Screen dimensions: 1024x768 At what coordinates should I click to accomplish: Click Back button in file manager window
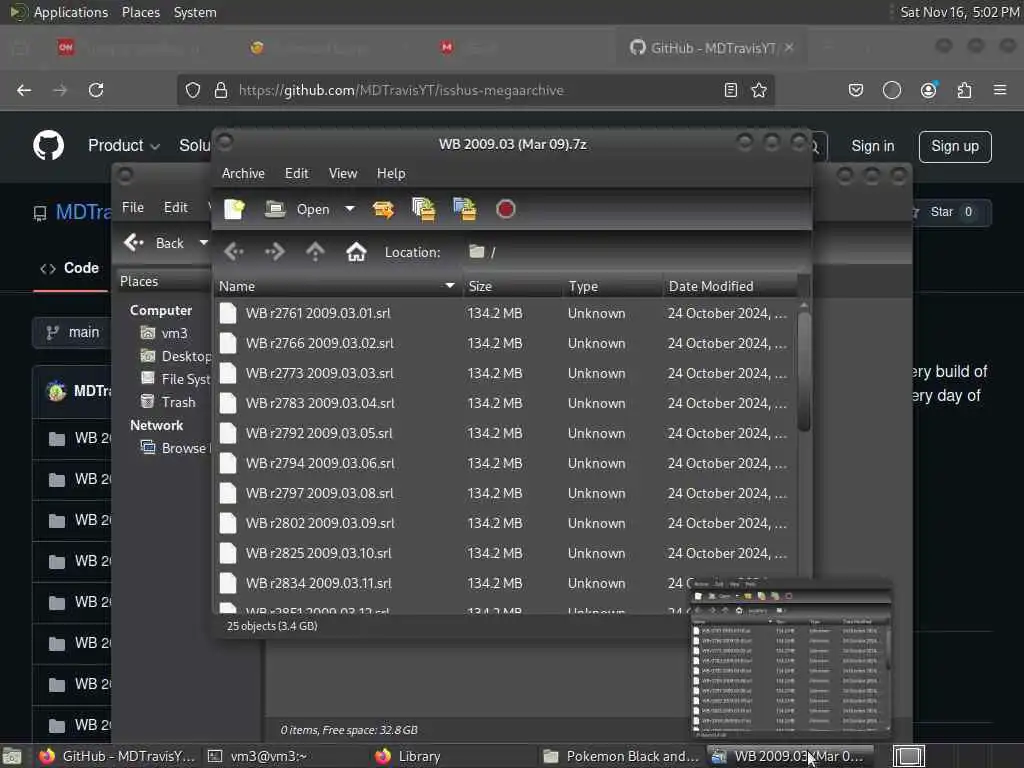point(154,243)
